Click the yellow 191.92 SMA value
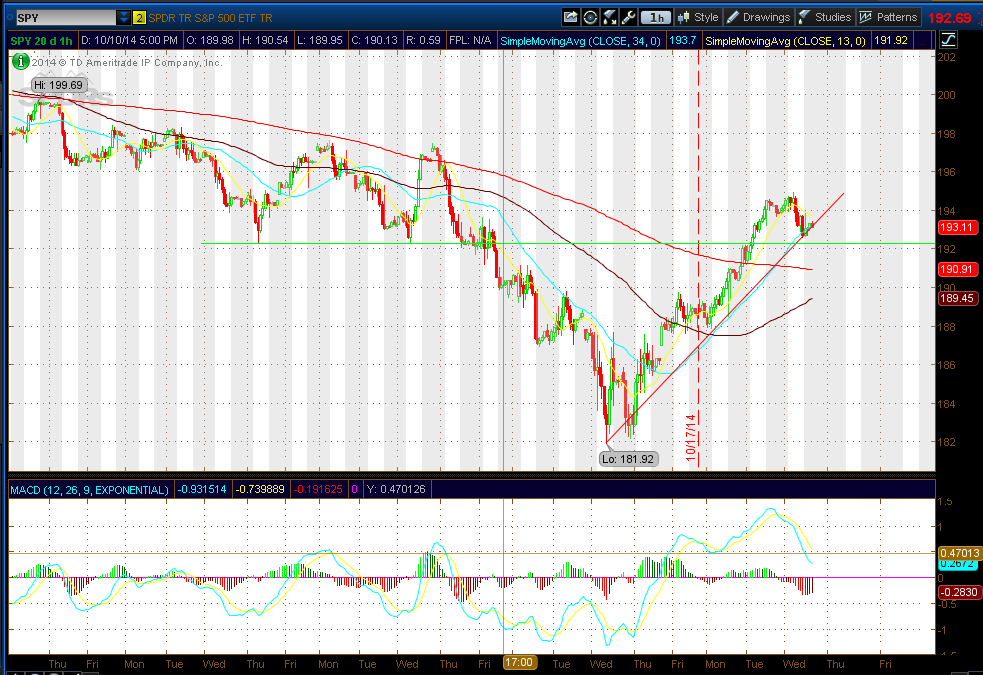The image size is (983, 675). click(891, 41)
